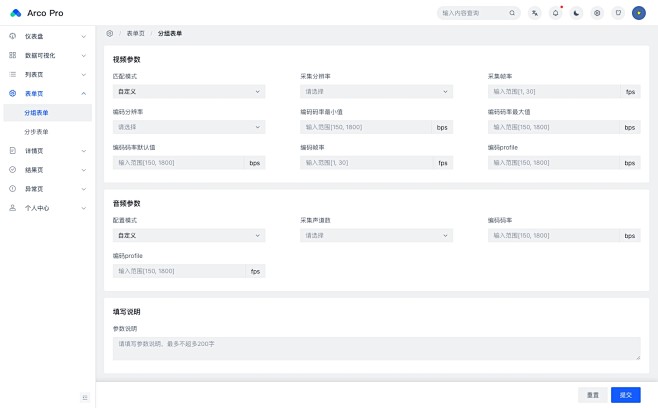
Task: Expand the 列表页 menu chevron
Action: pos(84,75)
